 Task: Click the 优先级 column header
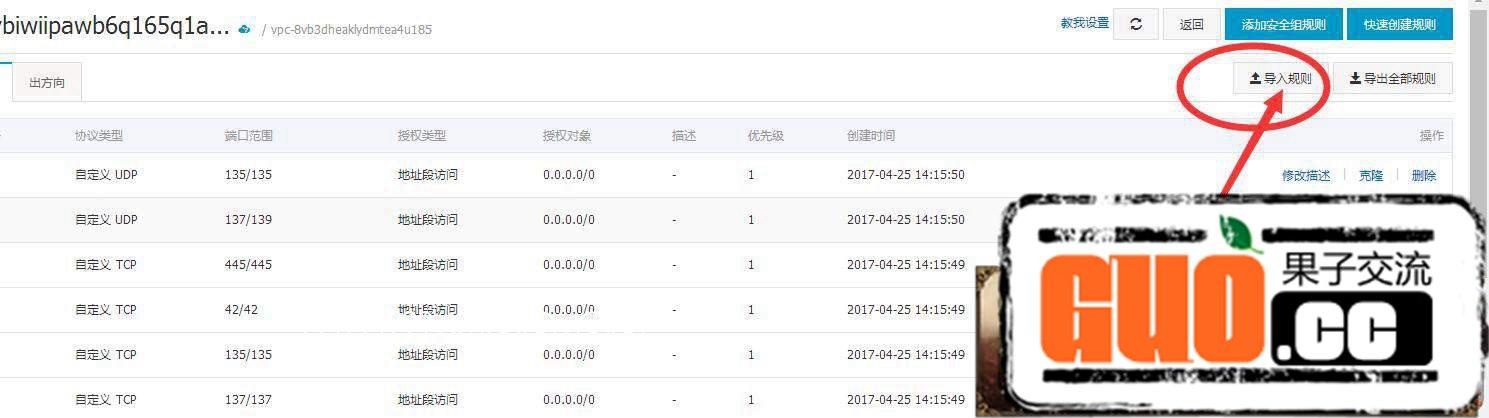pos(765,135)
